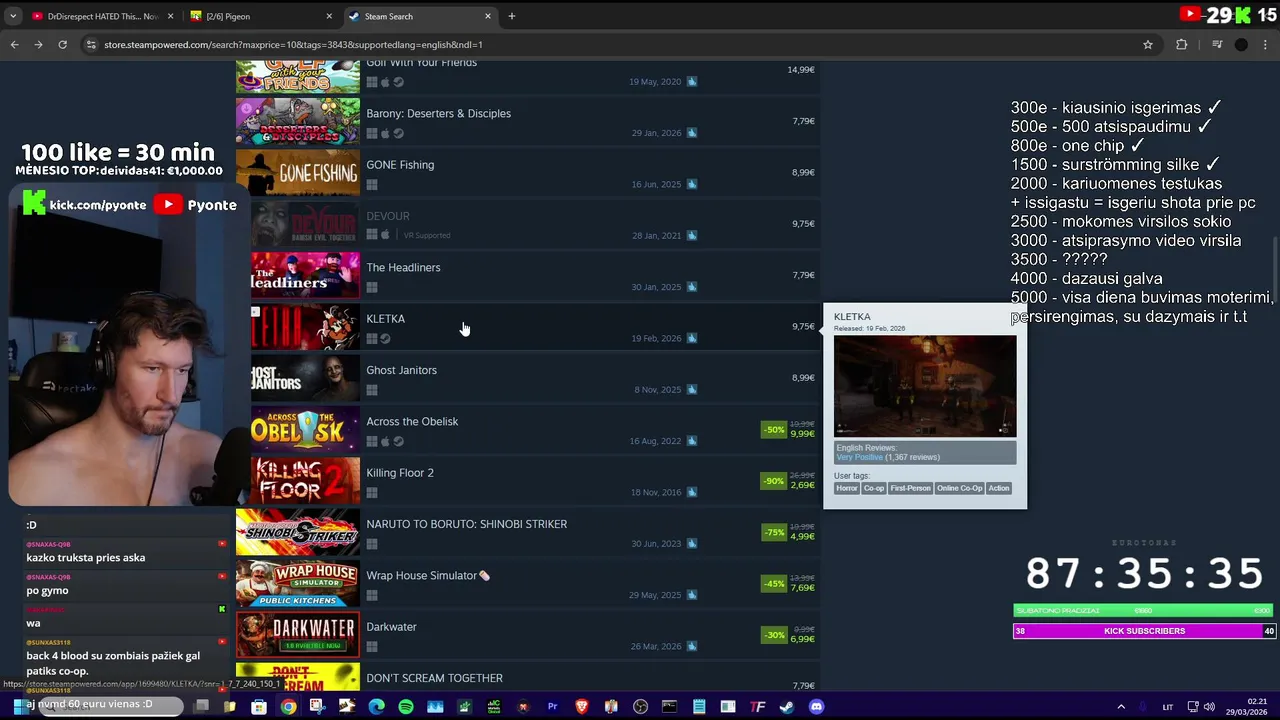Open the Darkwater listing
Screen dimensions: 1280x720
point(527,635)
